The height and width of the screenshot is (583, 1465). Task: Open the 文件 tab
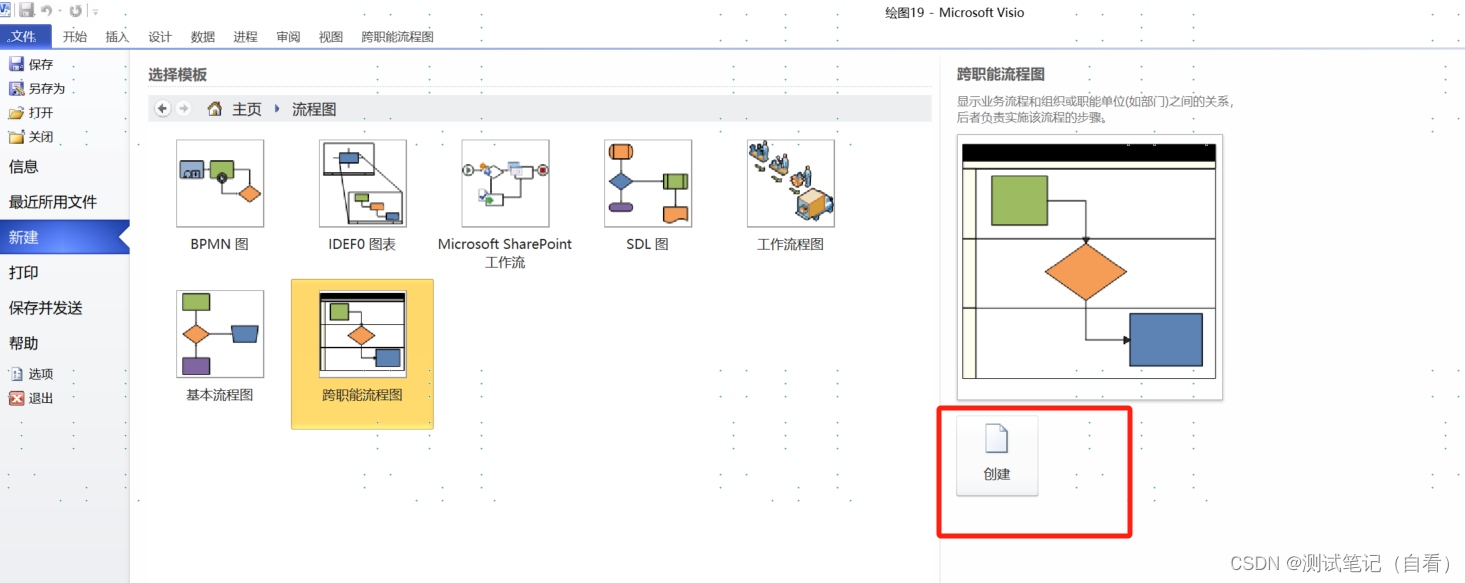25,37
